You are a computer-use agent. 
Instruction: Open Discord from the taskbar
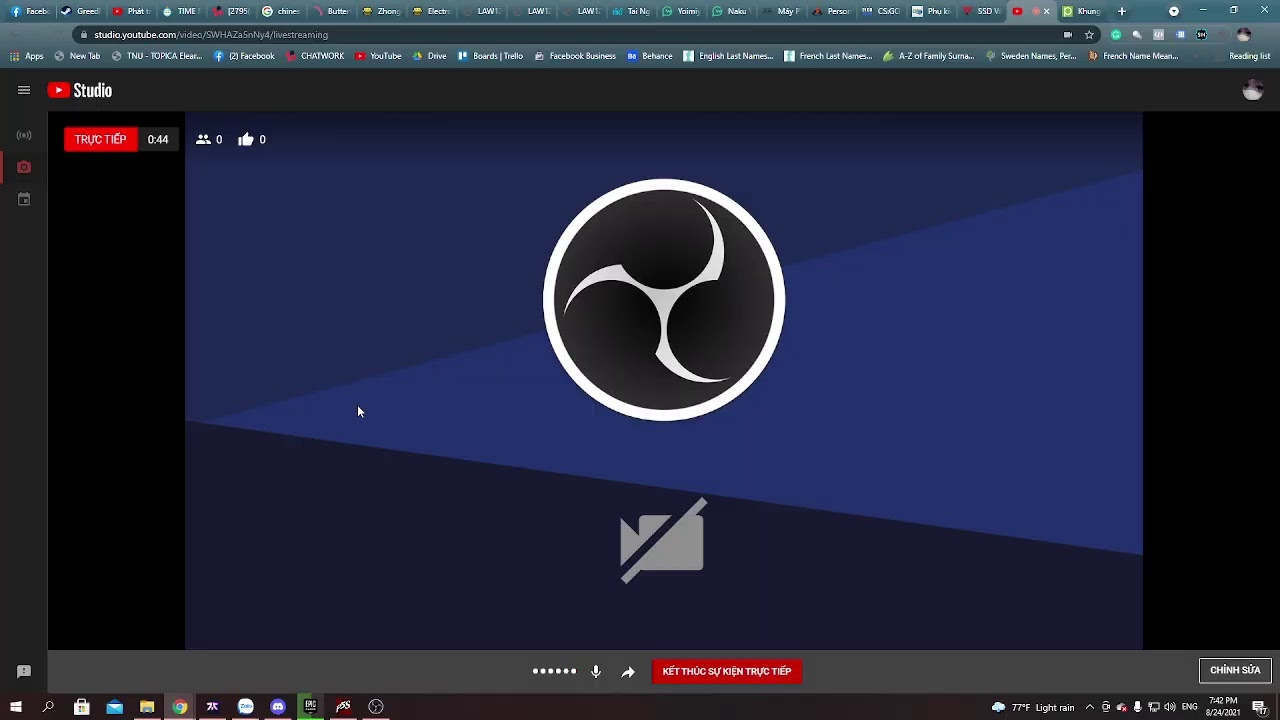coord(278,707)
